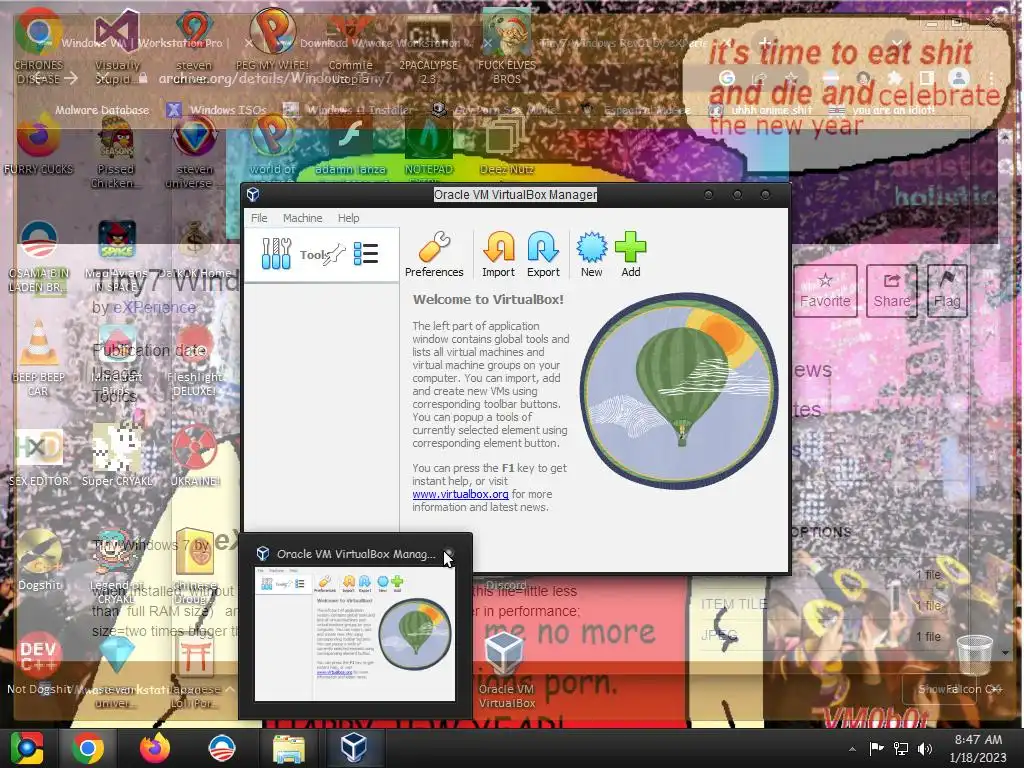This screenshot has height=768, width=1024.
Task: Open the Pissed Chicken desktop icon
Action: tap(116, 154)
